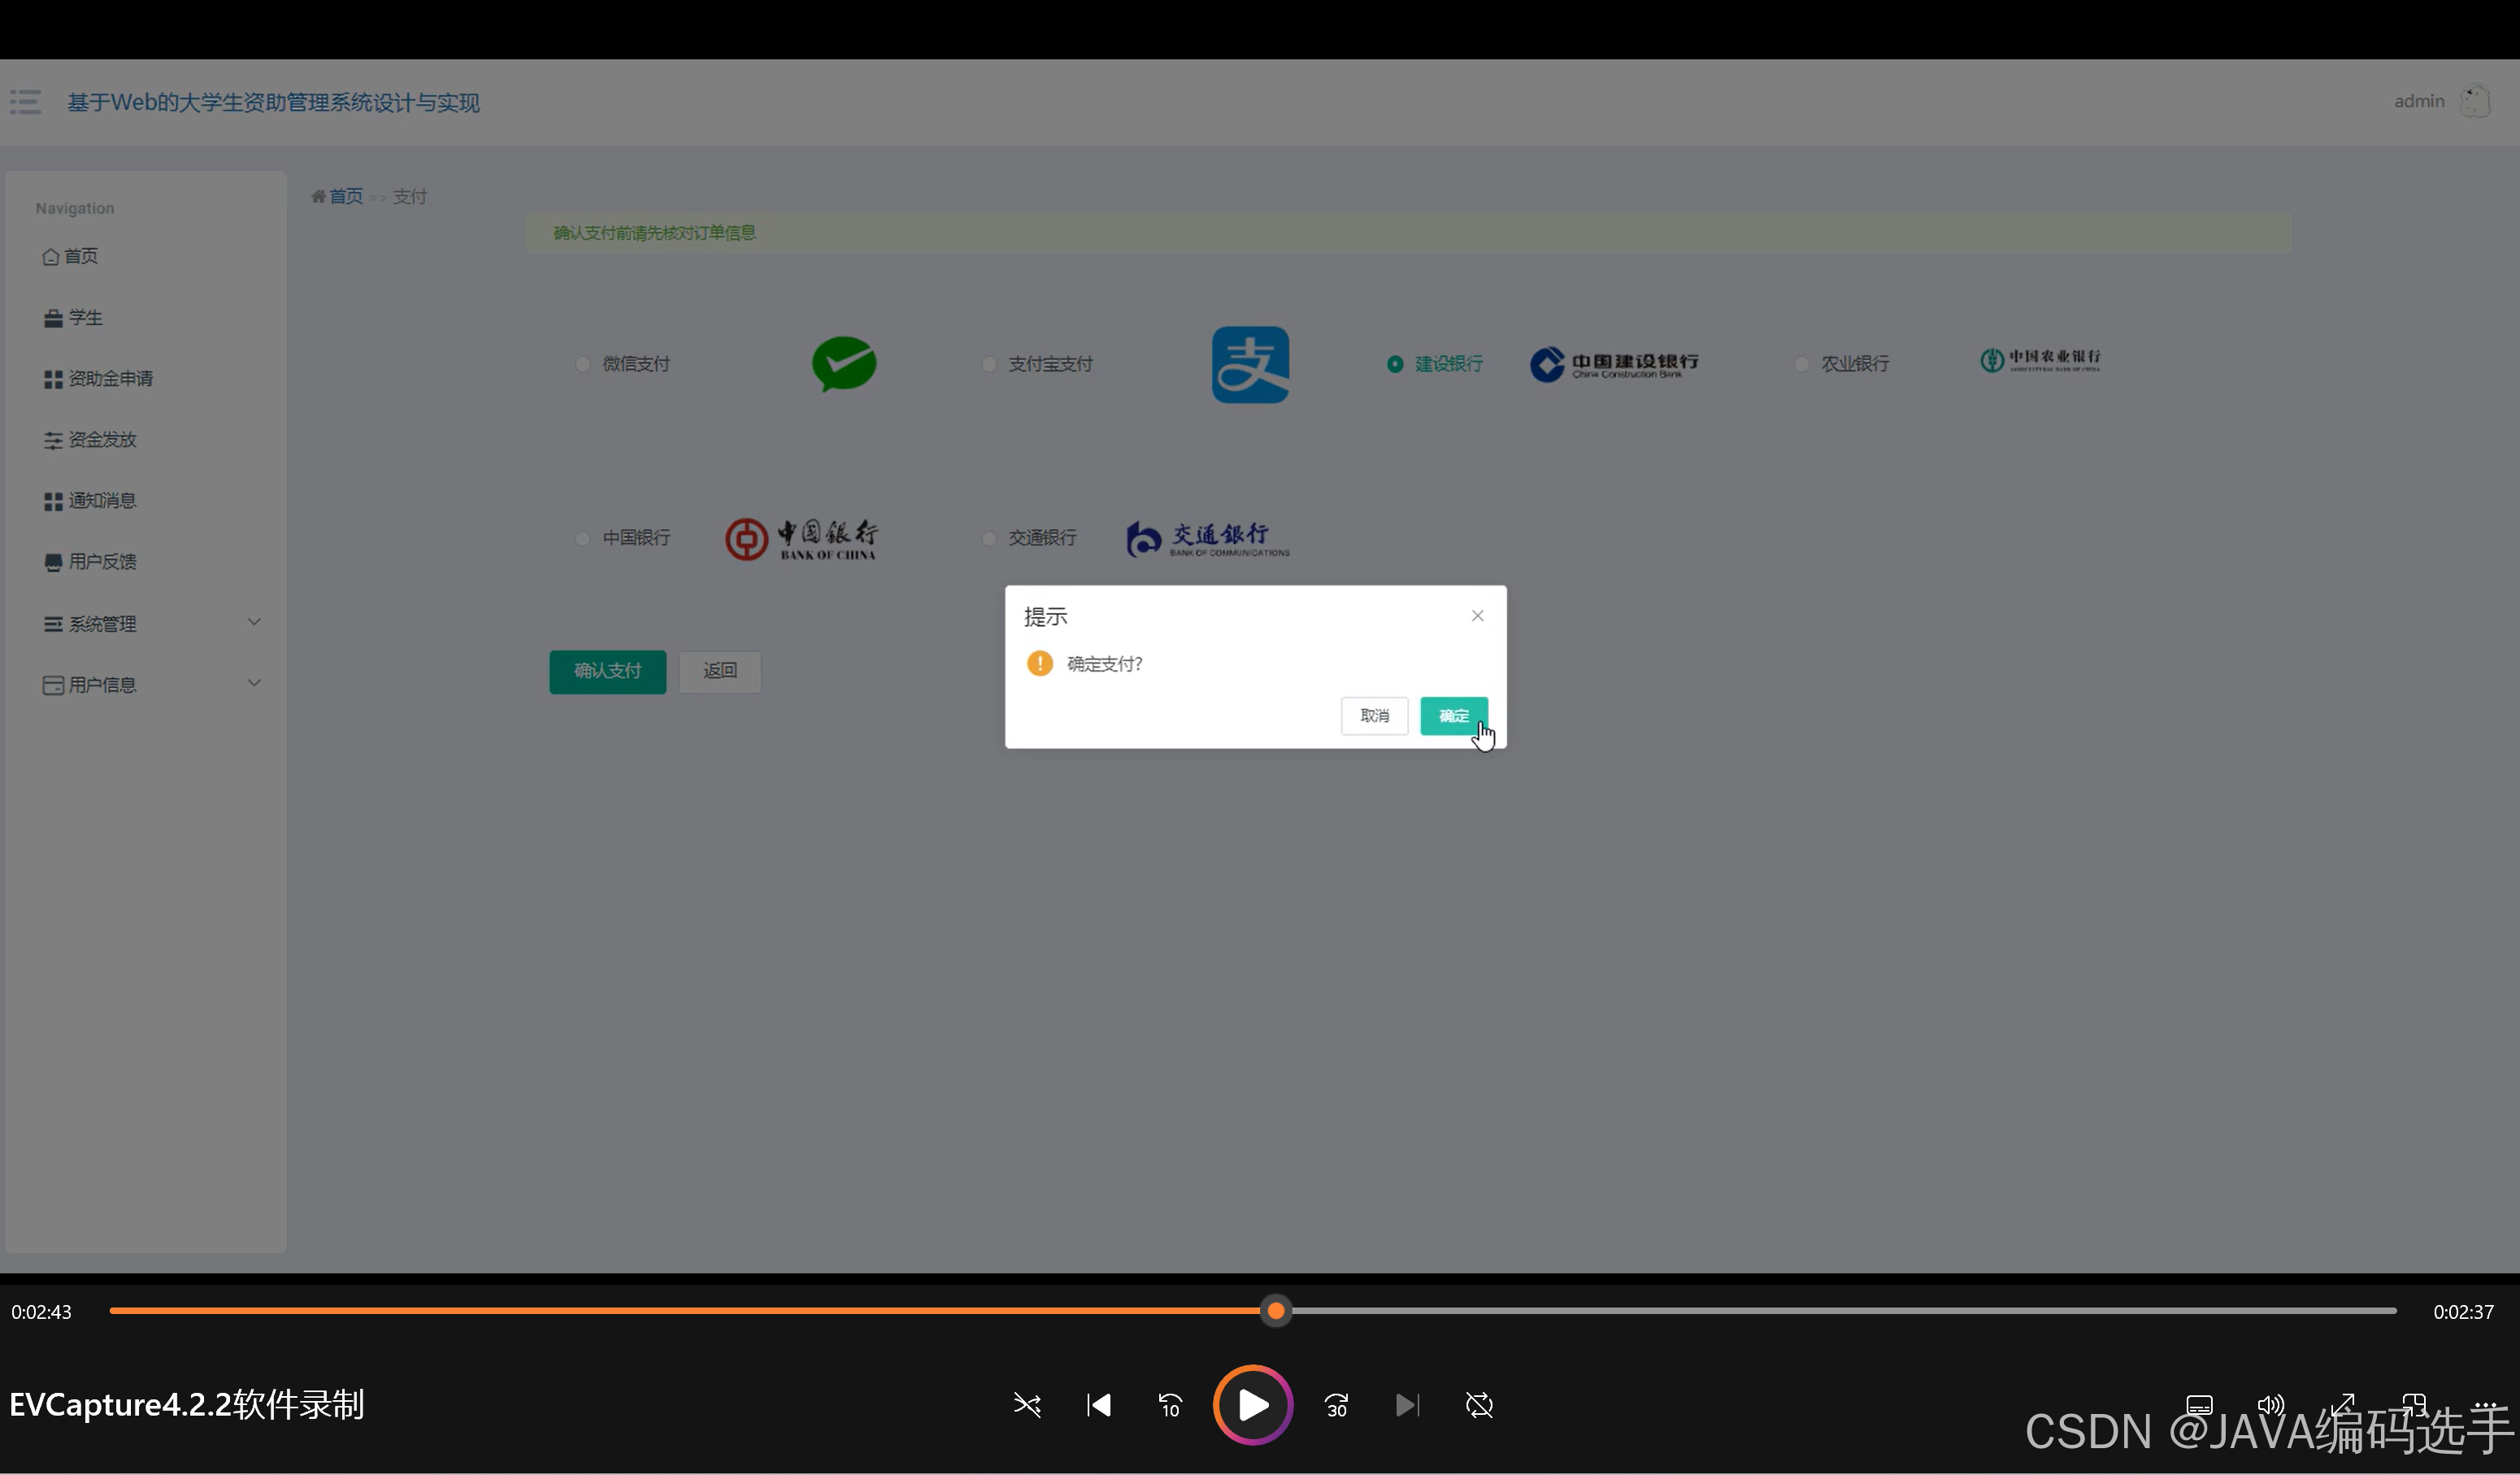Image resolution: width=2520 pixels, height=1475 pixels.
Task: Click the volume speaker icon
Action: (2271, 1405)
